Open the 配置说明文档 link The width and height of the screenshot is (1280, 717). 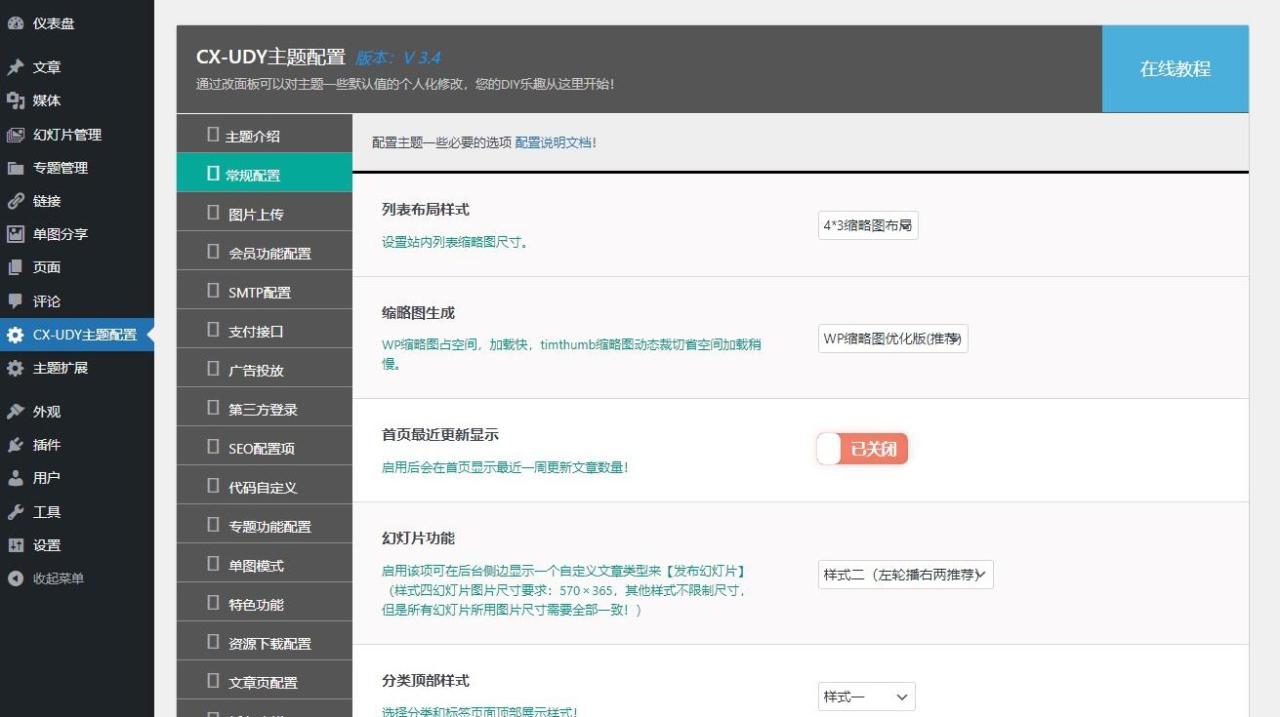point(555,143)
